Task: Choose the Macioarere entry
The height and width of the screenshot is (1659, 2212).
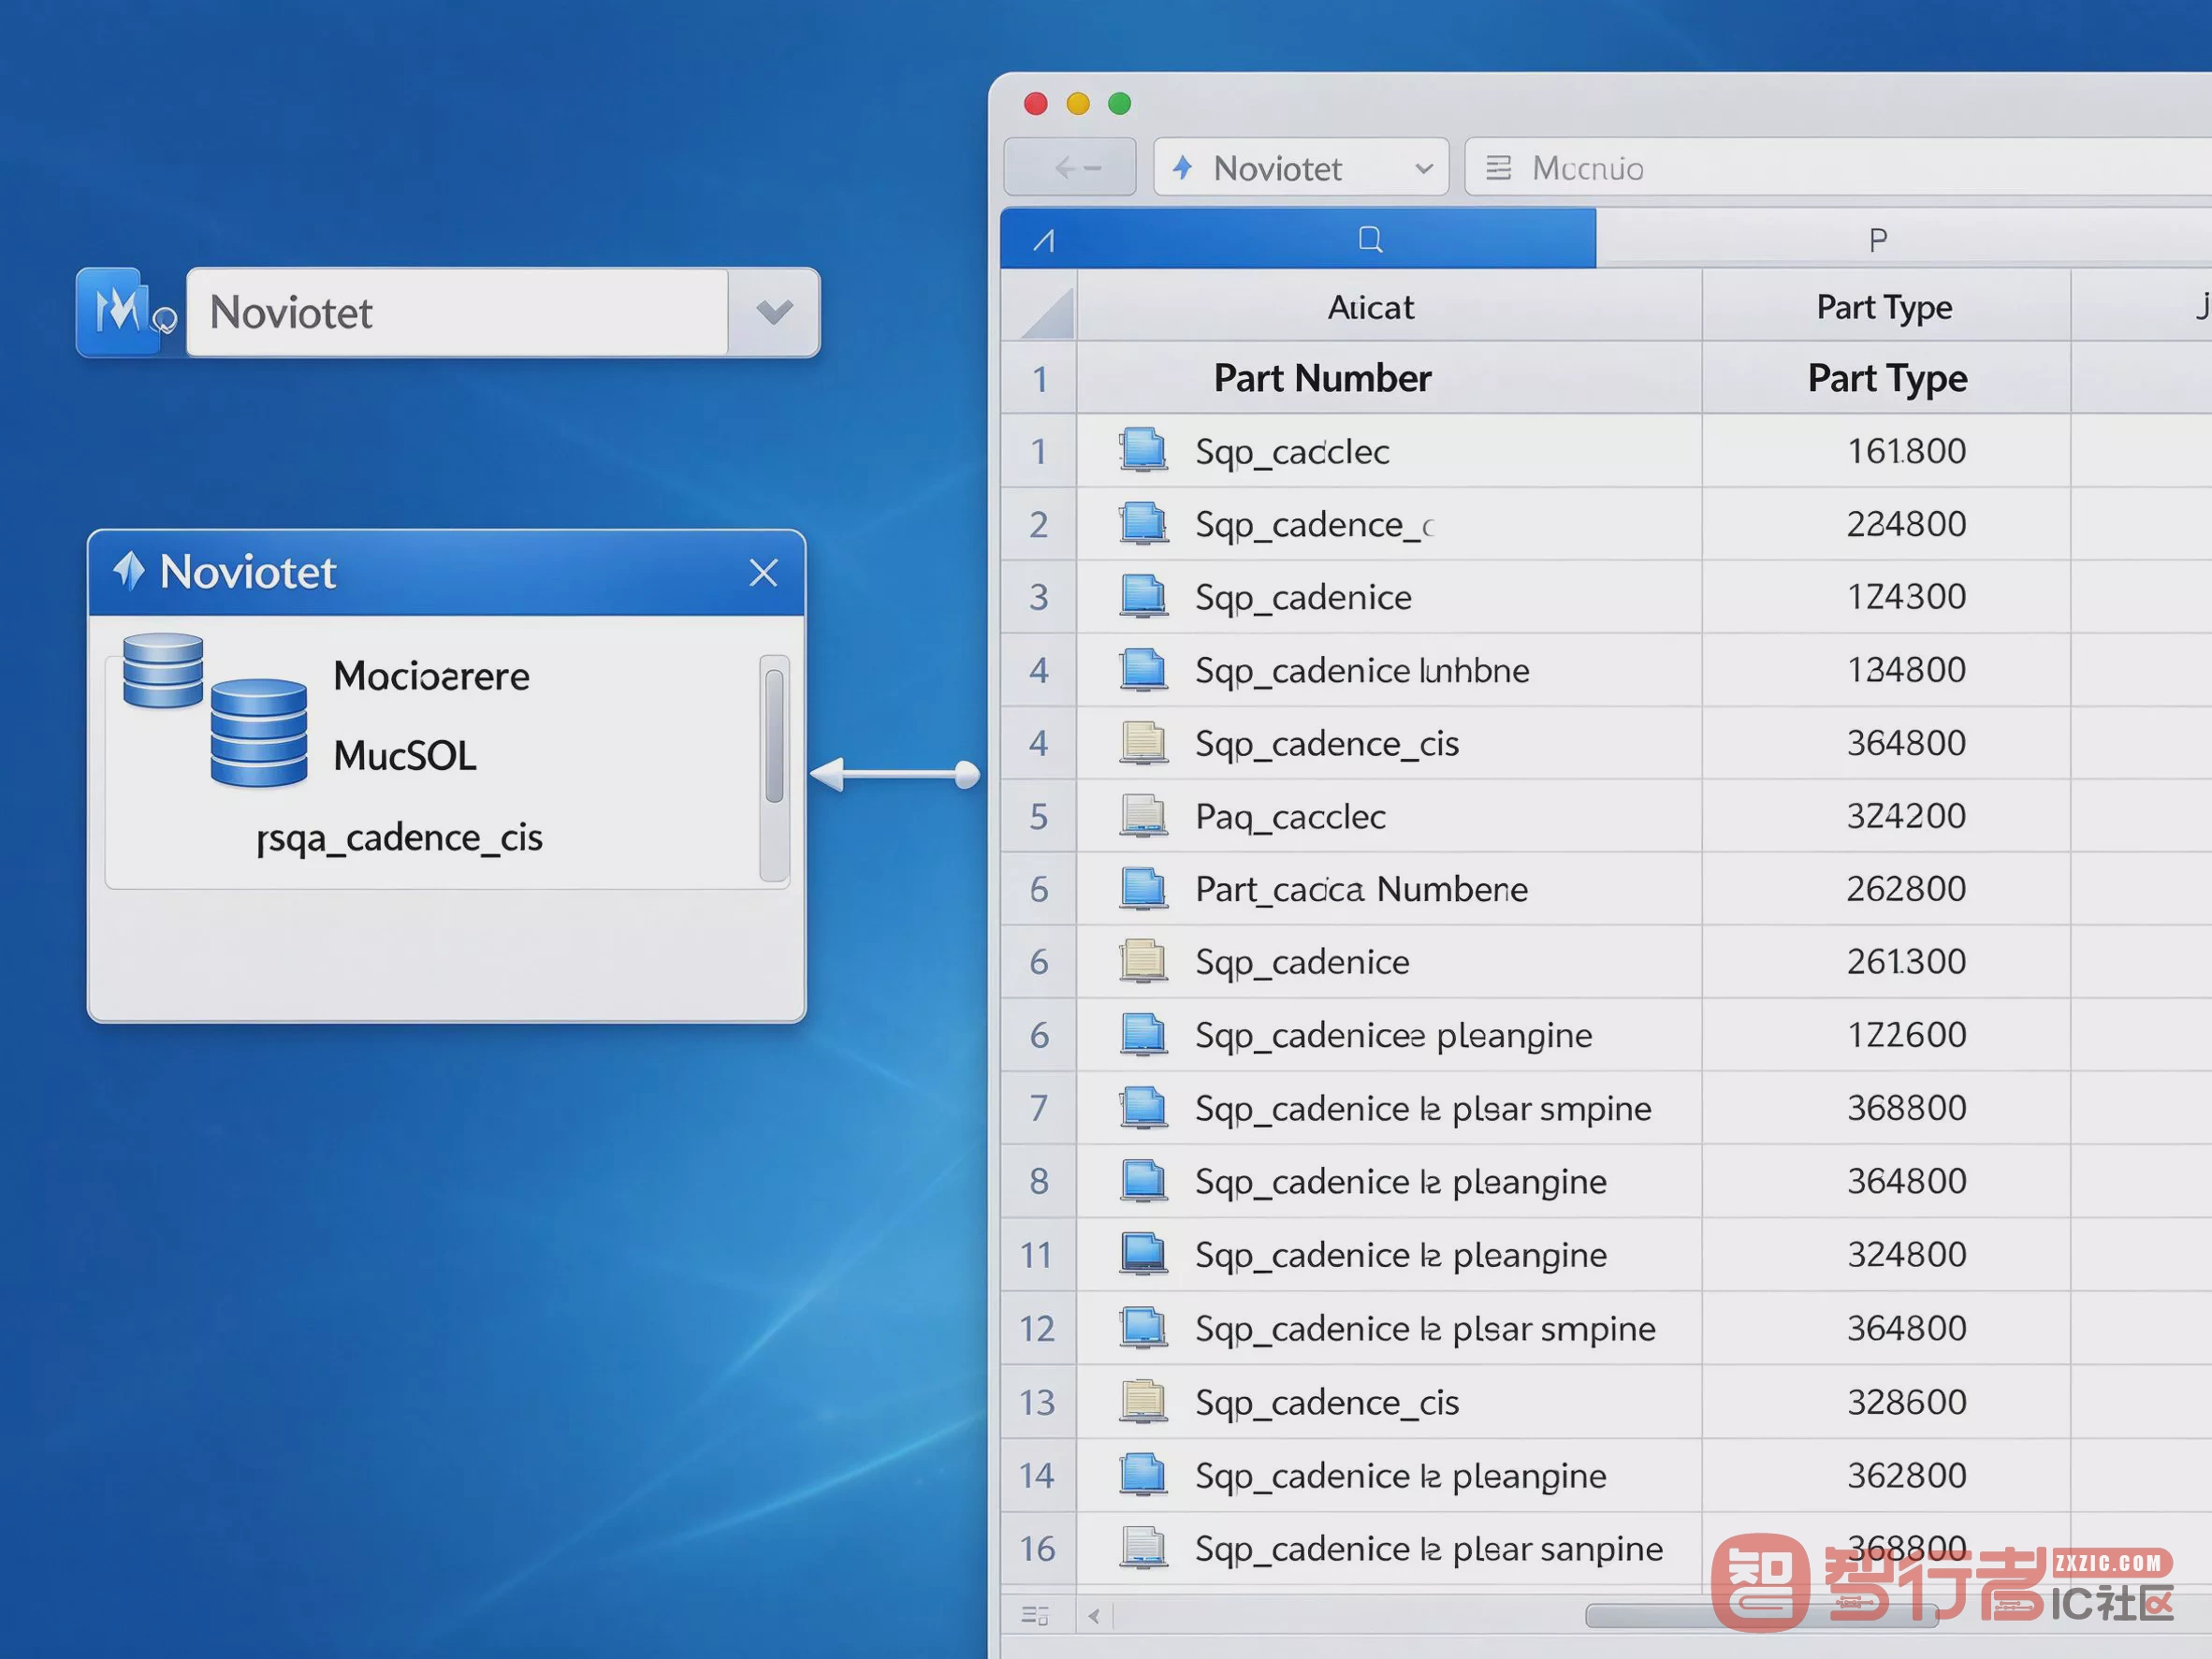Action: pos(431,676)
